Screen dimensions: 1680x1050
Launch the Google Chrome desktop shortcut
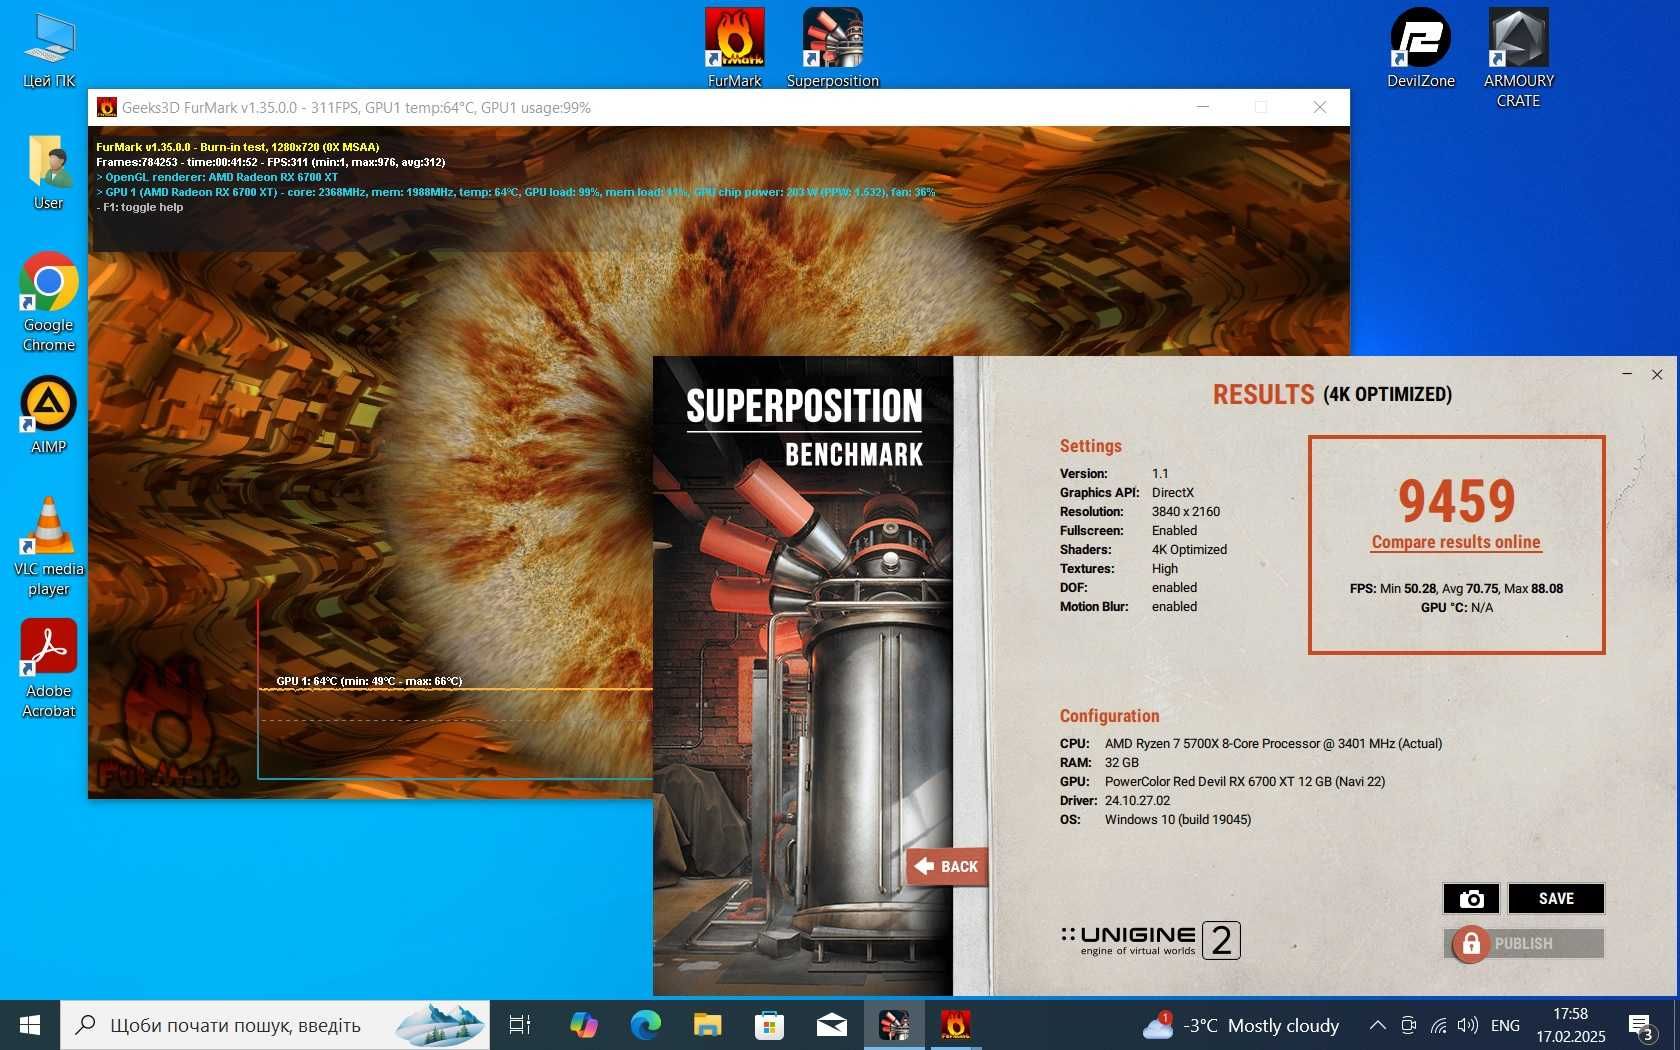click(x=49, y=302)
